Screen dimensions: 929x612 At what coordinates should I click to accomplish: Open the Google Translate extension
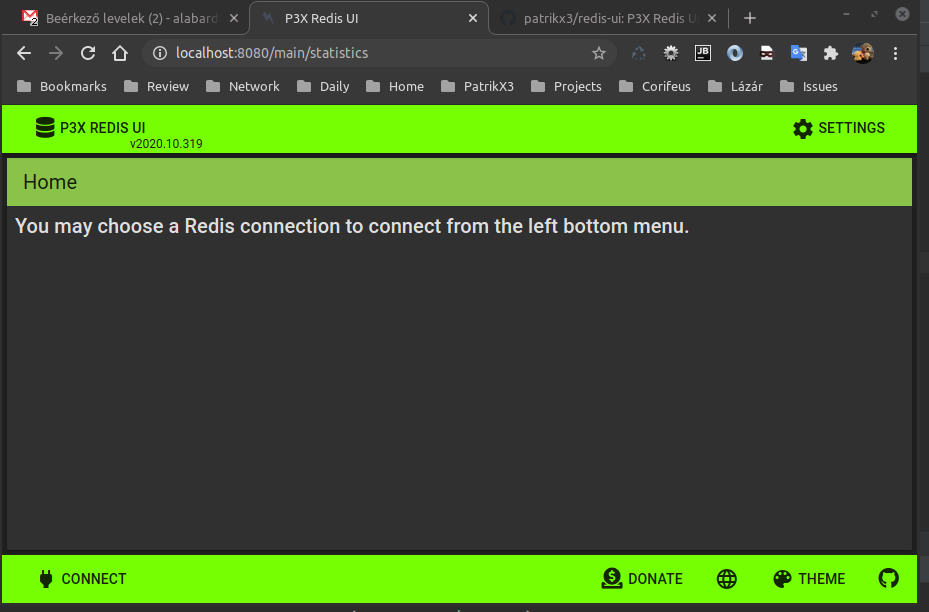pyautogui.click(x=799, y=53)
